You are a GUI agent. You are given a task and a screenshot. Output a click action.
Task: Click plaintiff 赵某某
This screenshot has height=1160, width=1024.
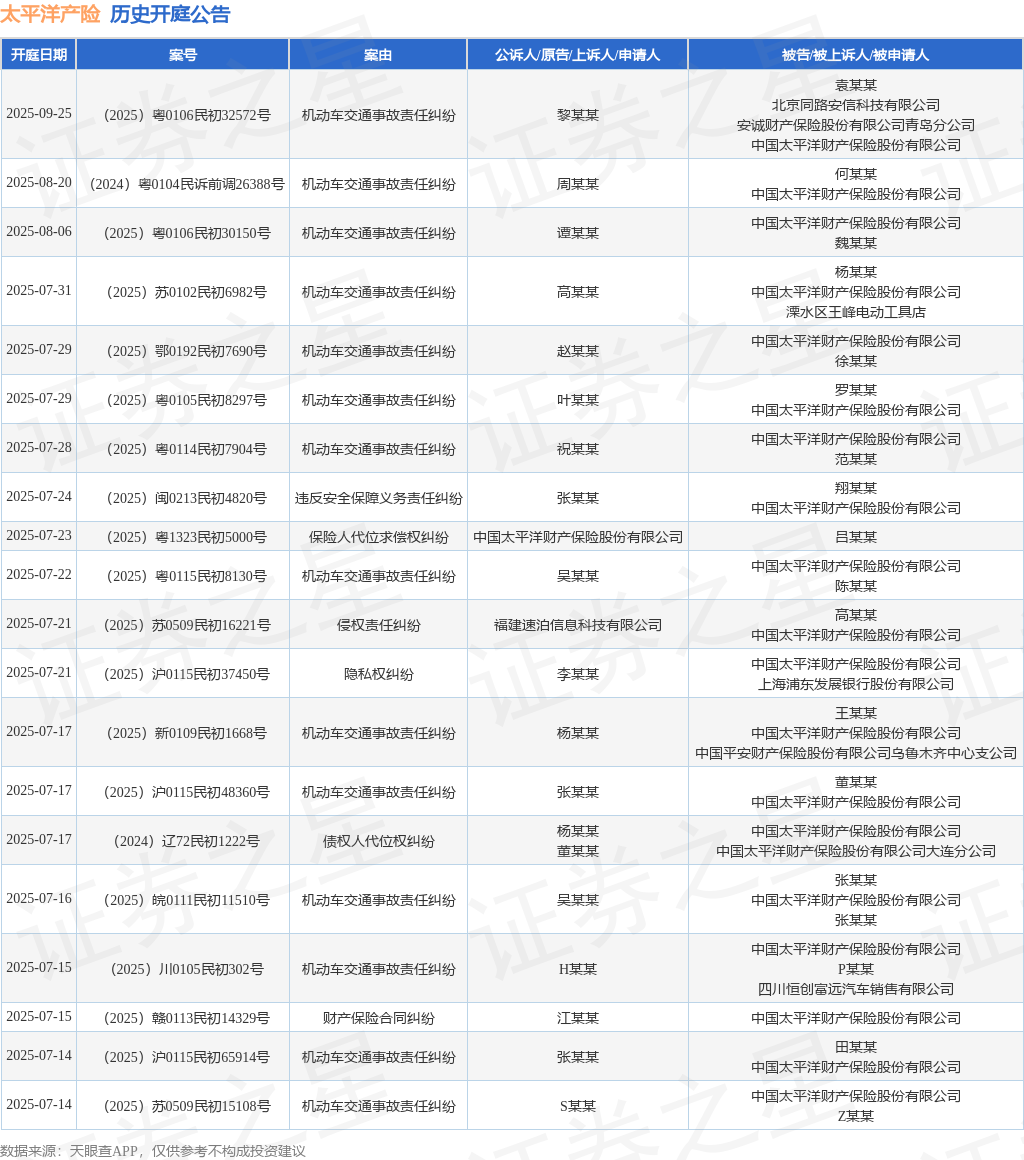coord(578,351)
